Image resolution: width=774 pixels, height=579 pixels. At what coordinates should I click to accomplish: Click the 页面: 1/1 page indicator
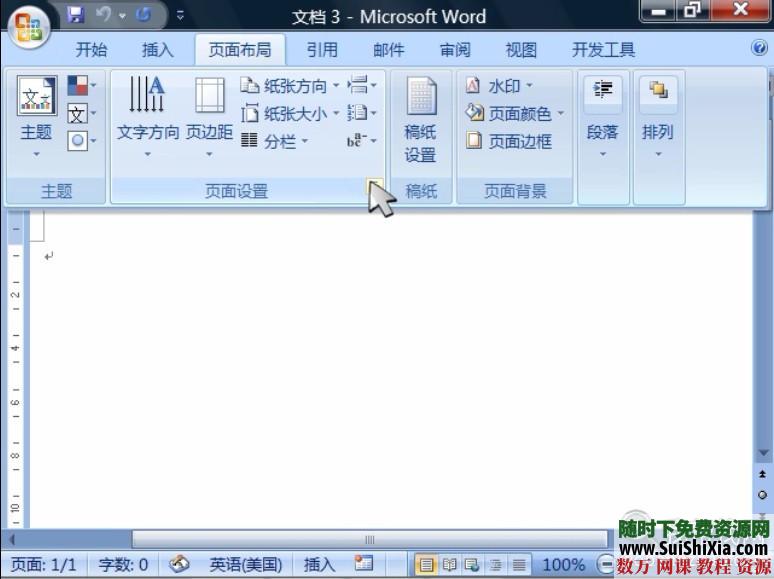[x=43, y=564]
